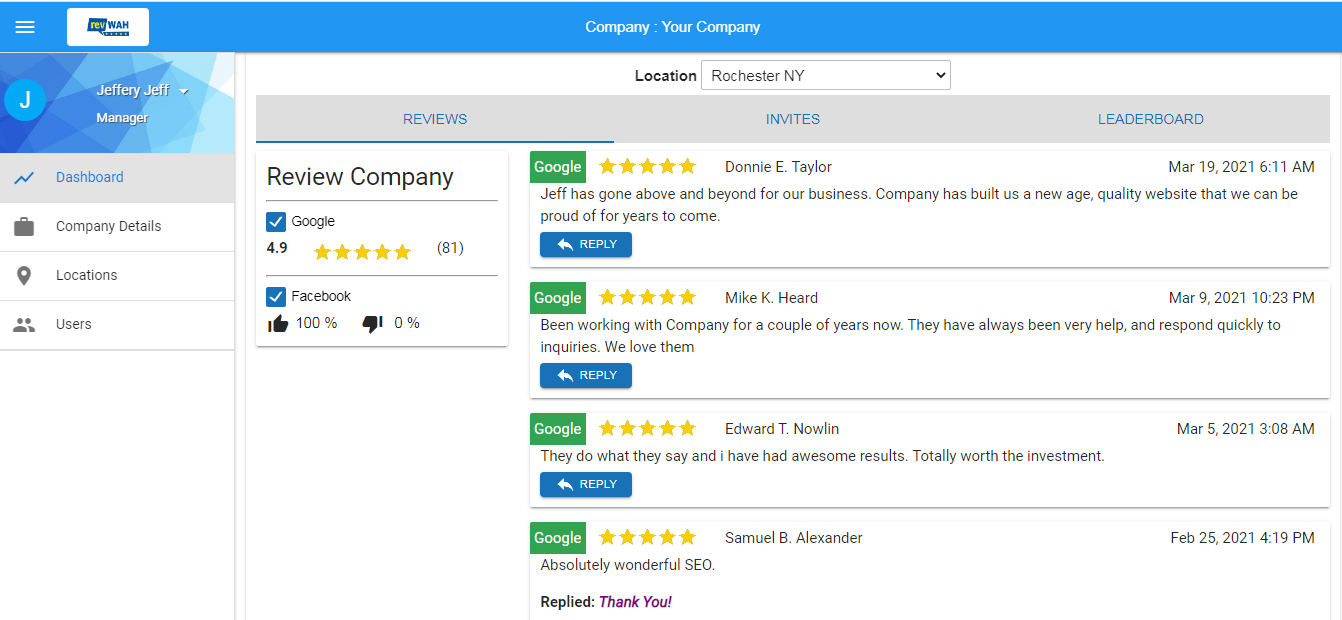Click the date Mar 5, 2021 3:08 AM
Viewport: 1342px width, 620px height.
point(1246,429)
